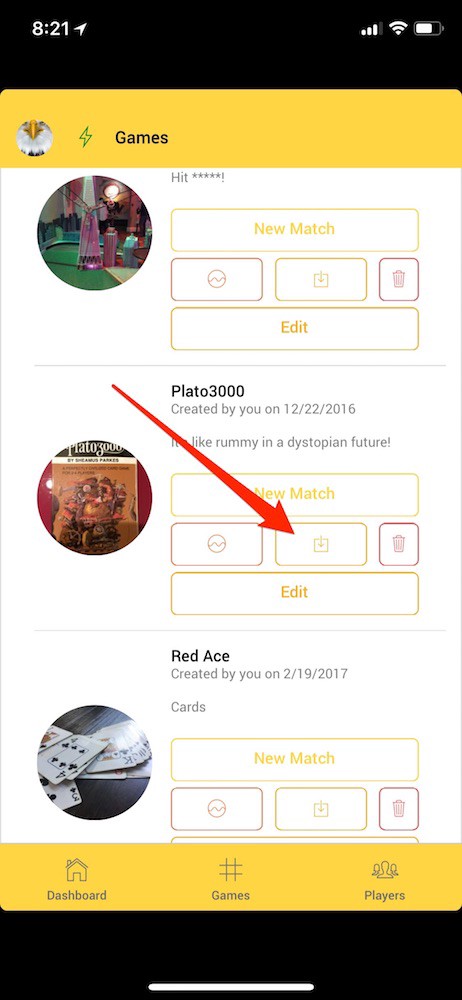Open the Plato3000 game cover image

click(94, 497)
